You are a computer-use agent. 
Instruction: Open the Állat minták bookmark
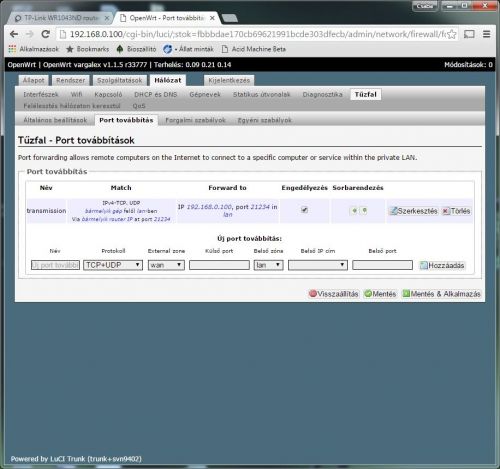coord(189,49)
